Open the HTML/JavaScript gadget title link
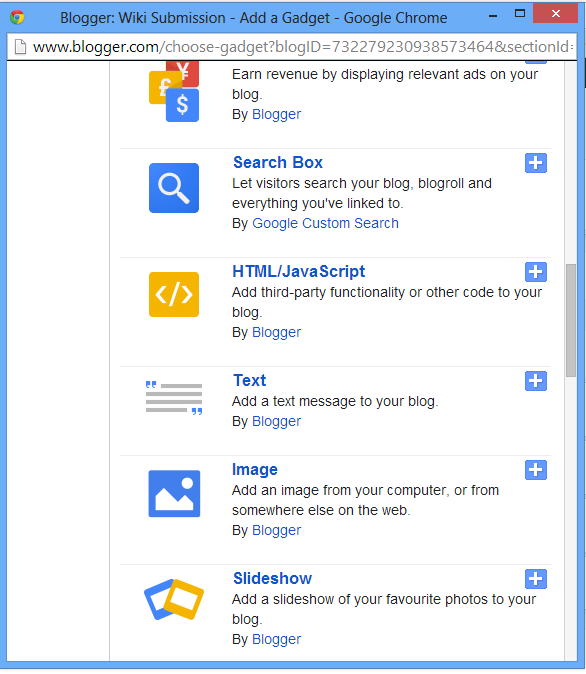The height and width of the screenshot is (674, 586). [298, 272]
